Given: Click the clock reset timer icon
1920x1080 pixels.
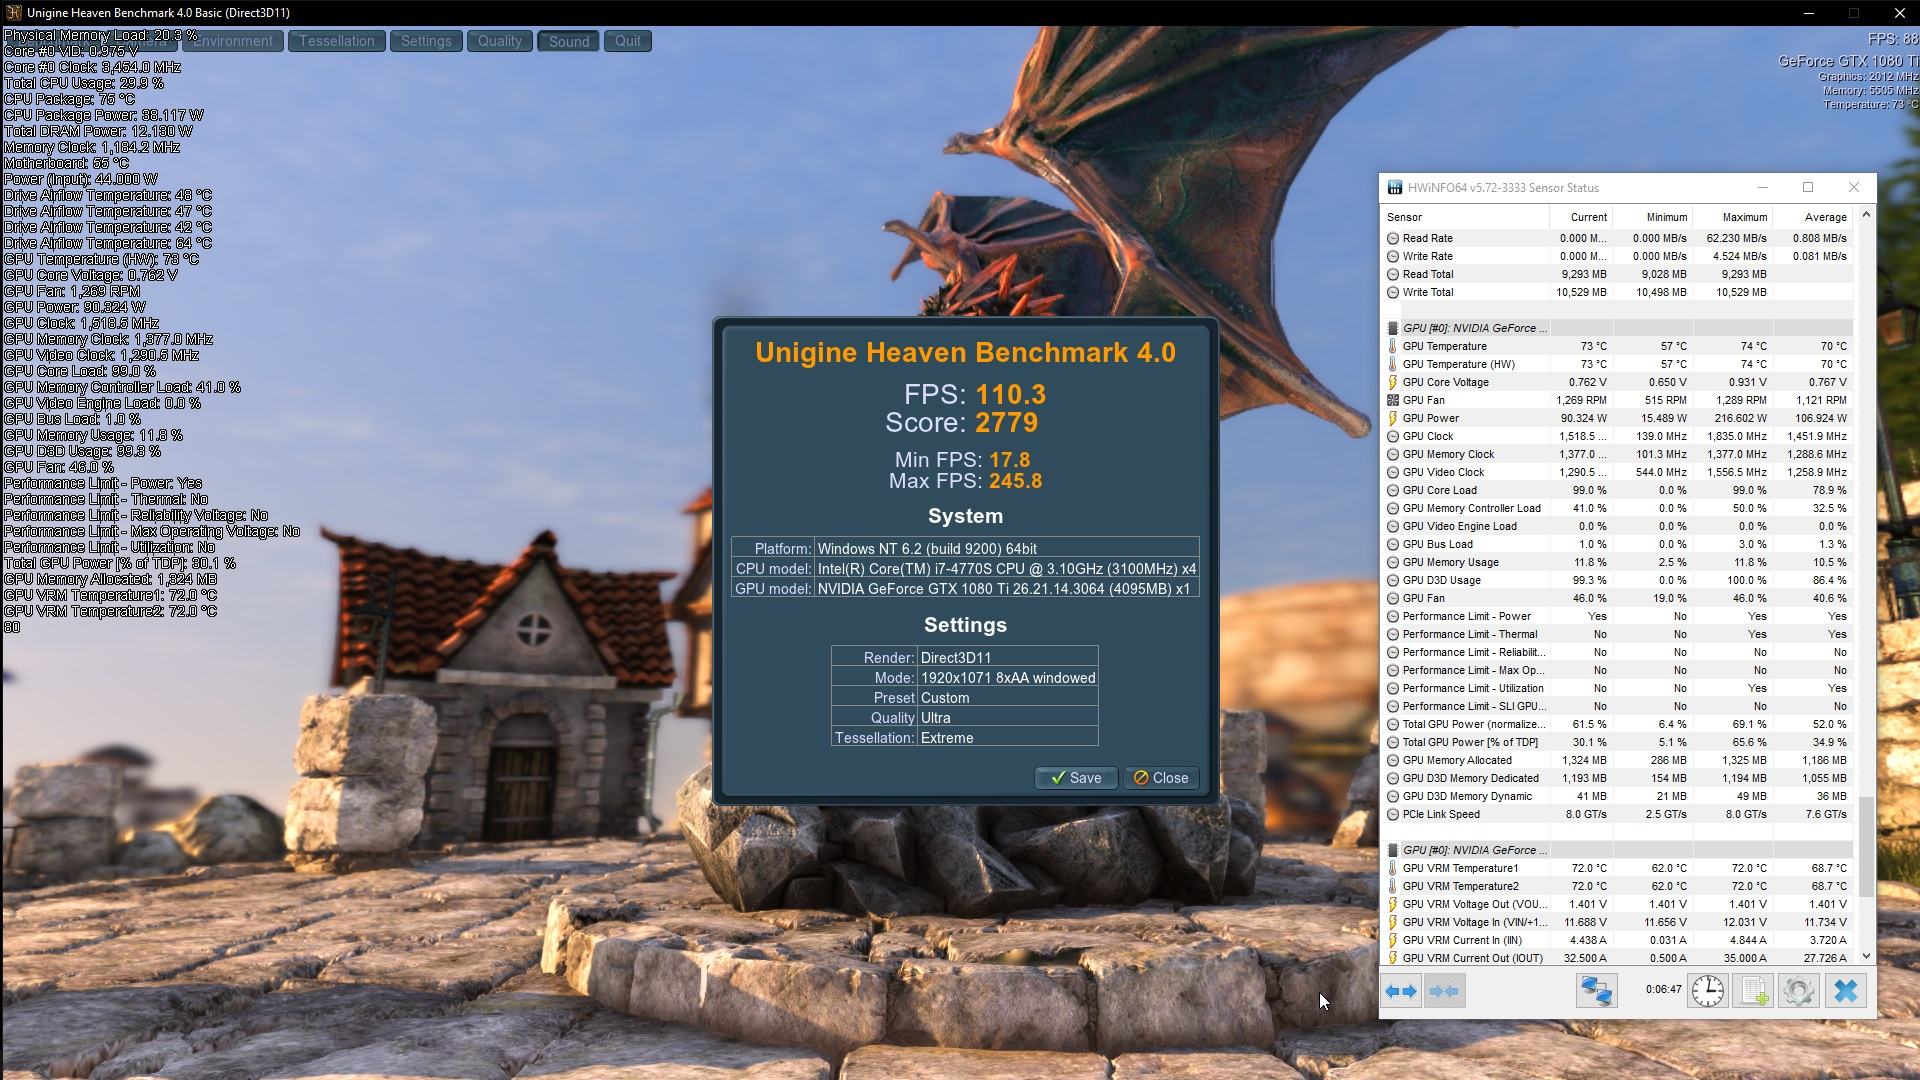Looking at the screenshot, I should click(x=1708, y=991).
